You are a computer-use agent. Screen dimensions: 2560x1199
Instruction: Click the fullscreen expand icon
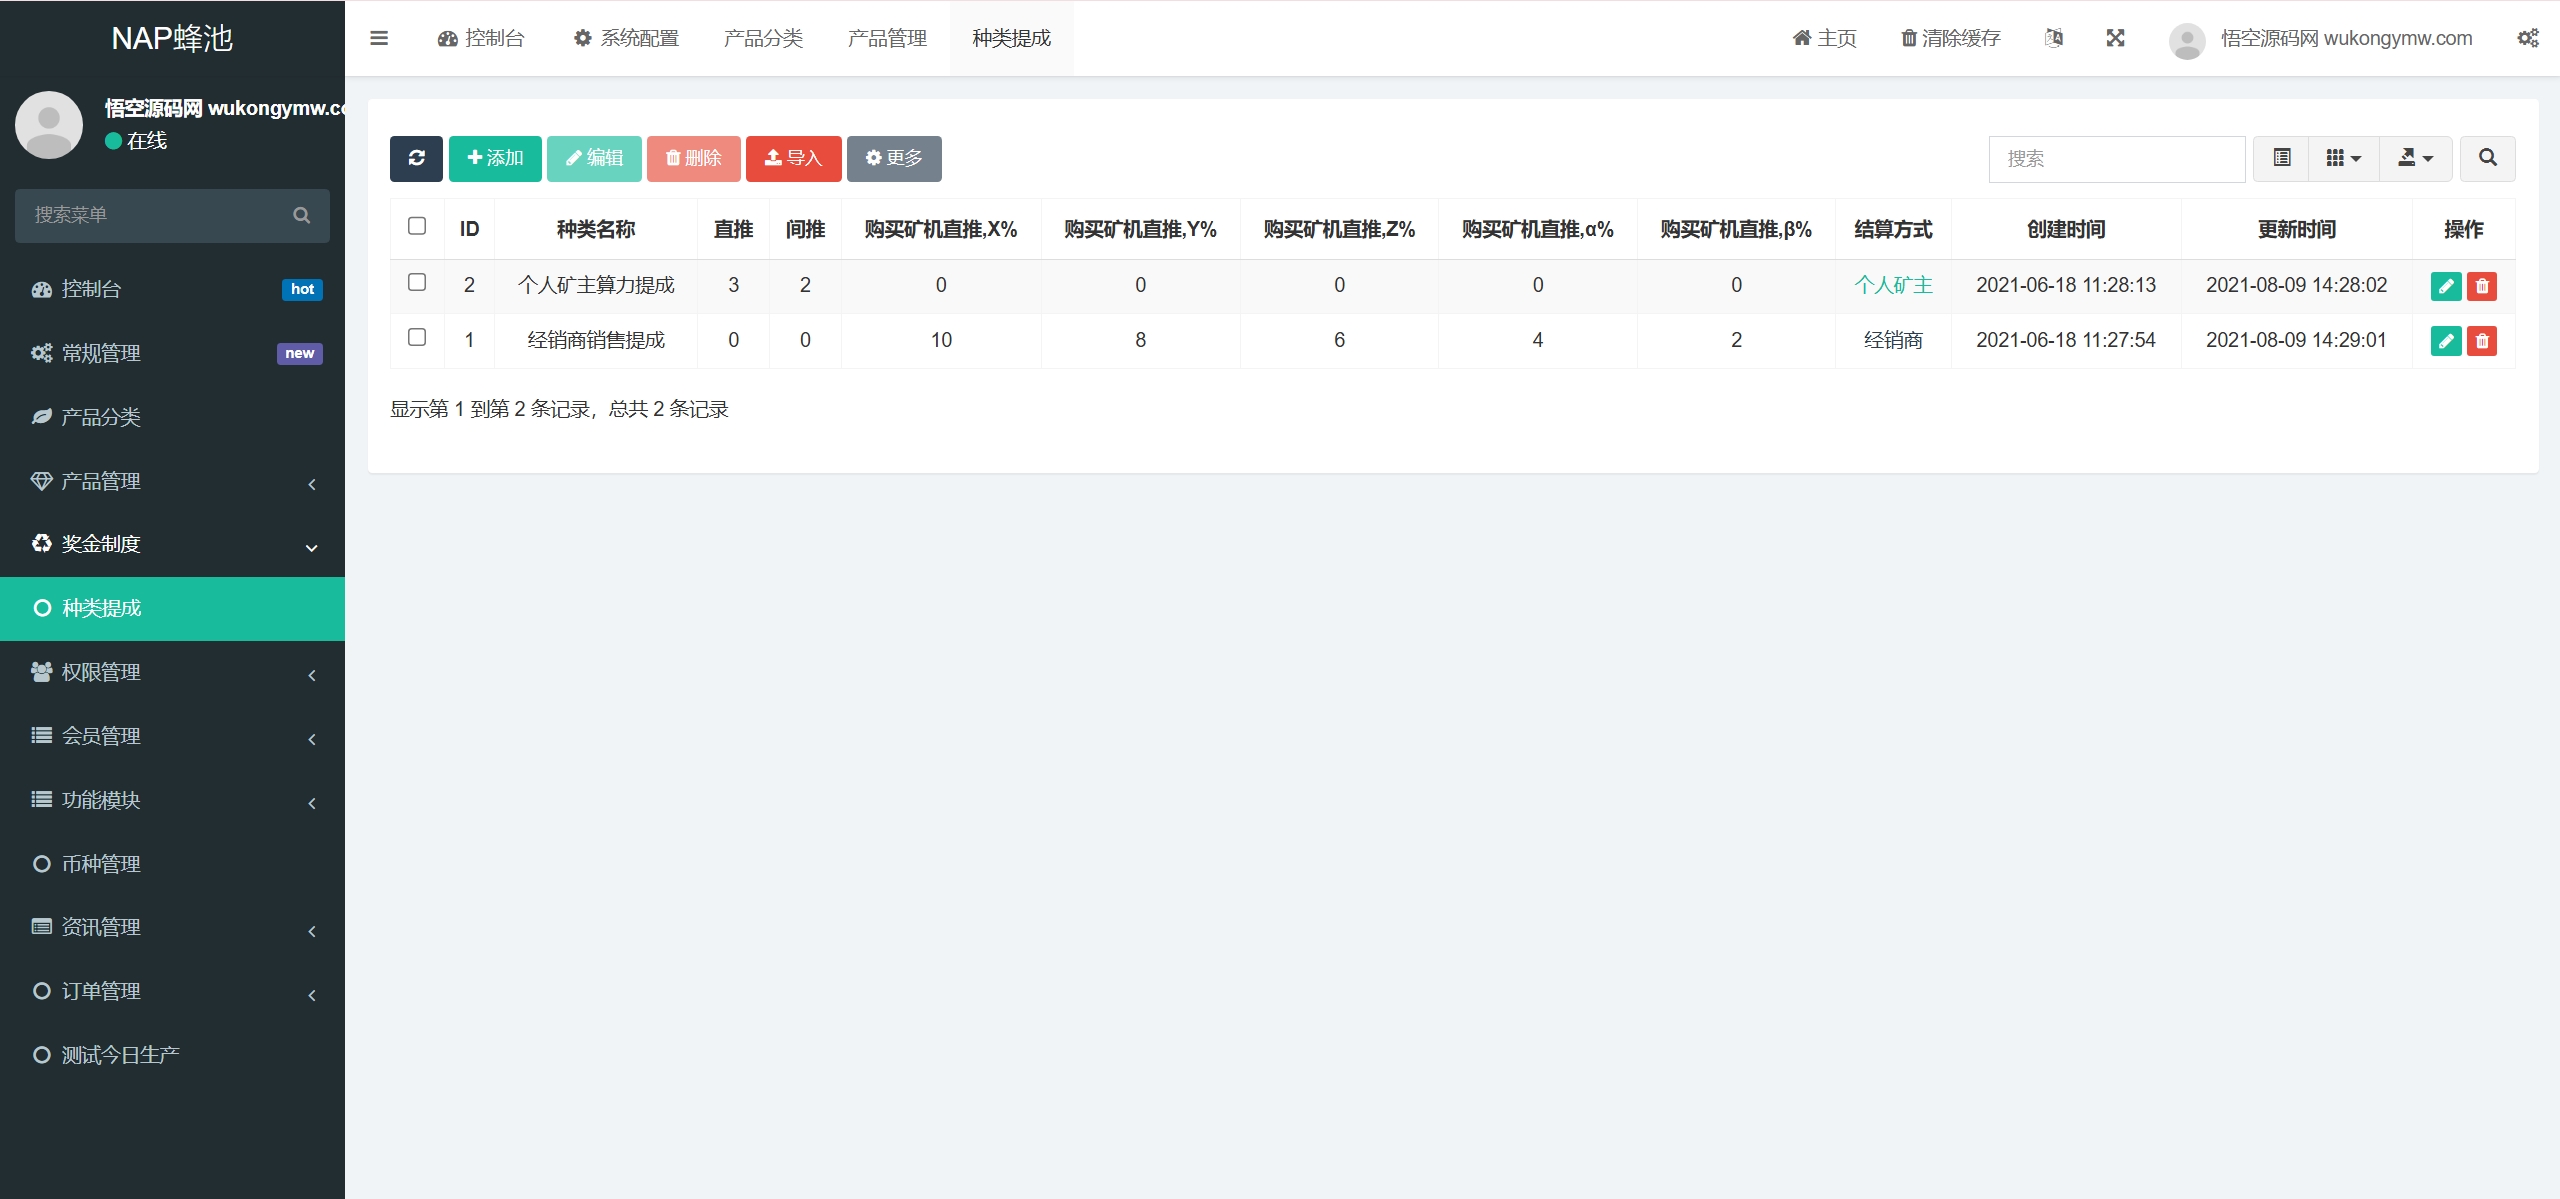coord(2115,38)
